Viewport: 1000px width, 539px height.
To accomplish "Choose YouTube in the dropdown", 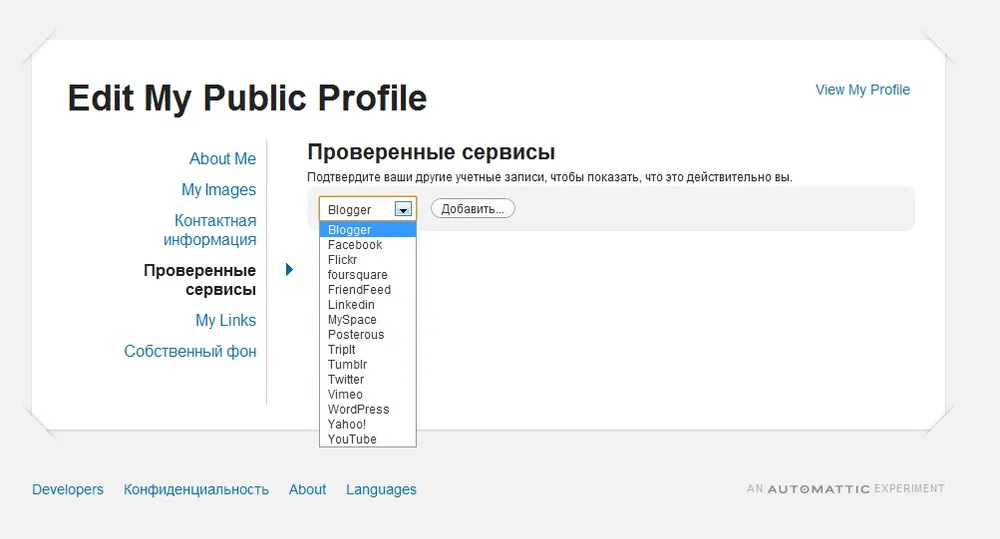I will (x=352, y=439).
